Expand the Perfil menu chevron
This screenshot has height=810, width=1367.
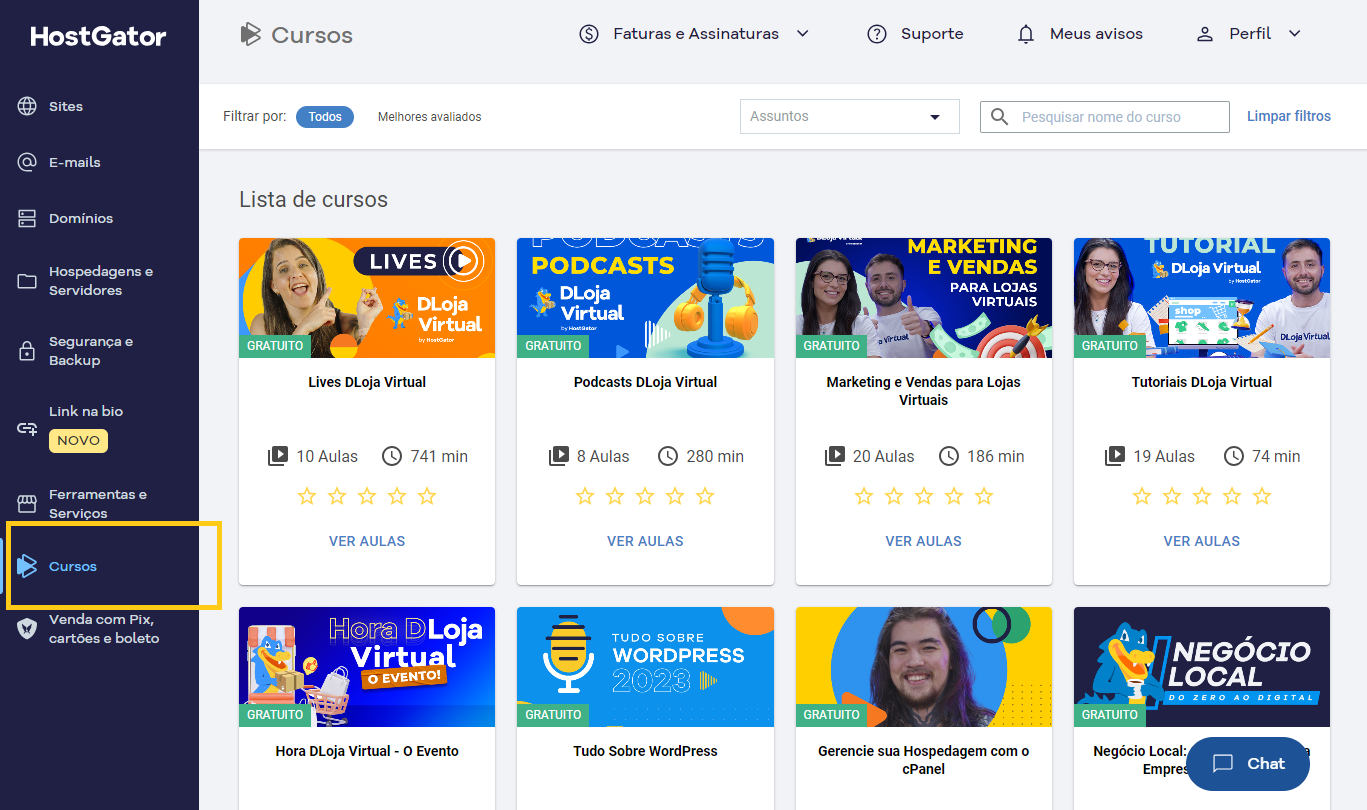(1295, 34)
